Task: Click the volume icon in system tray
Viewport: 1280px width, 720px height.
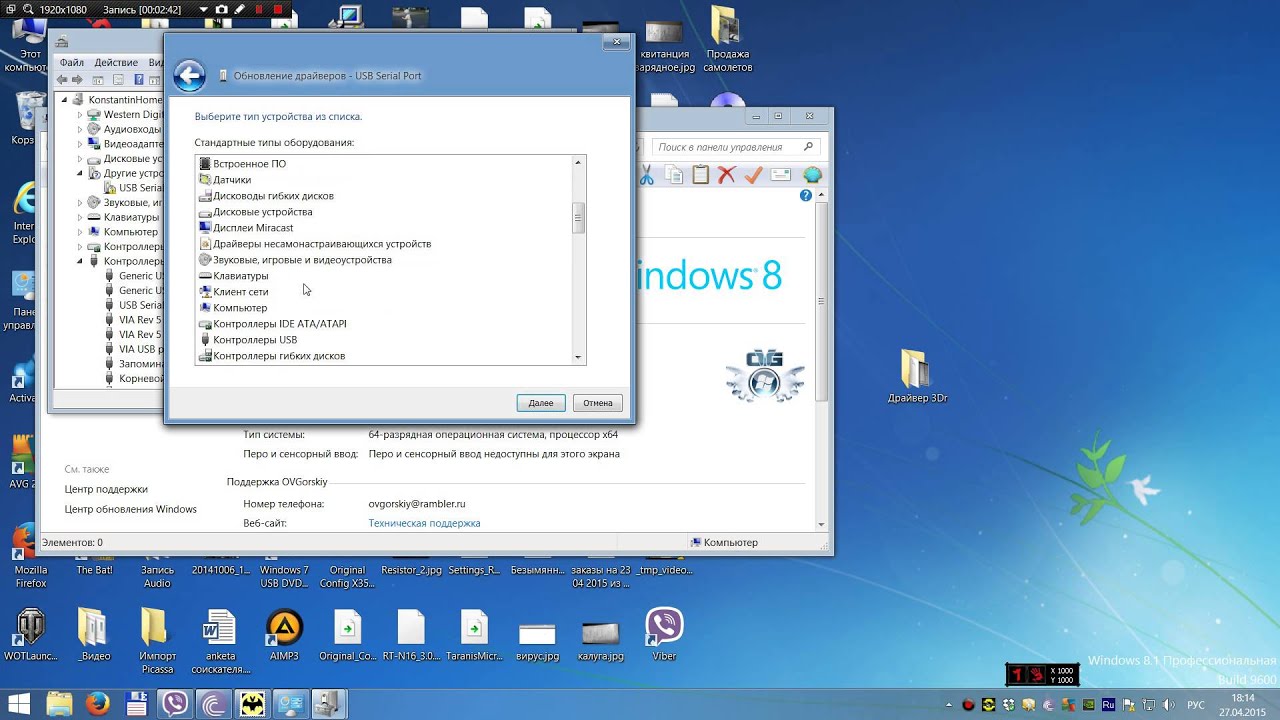Action: (x=1169, y=705)
